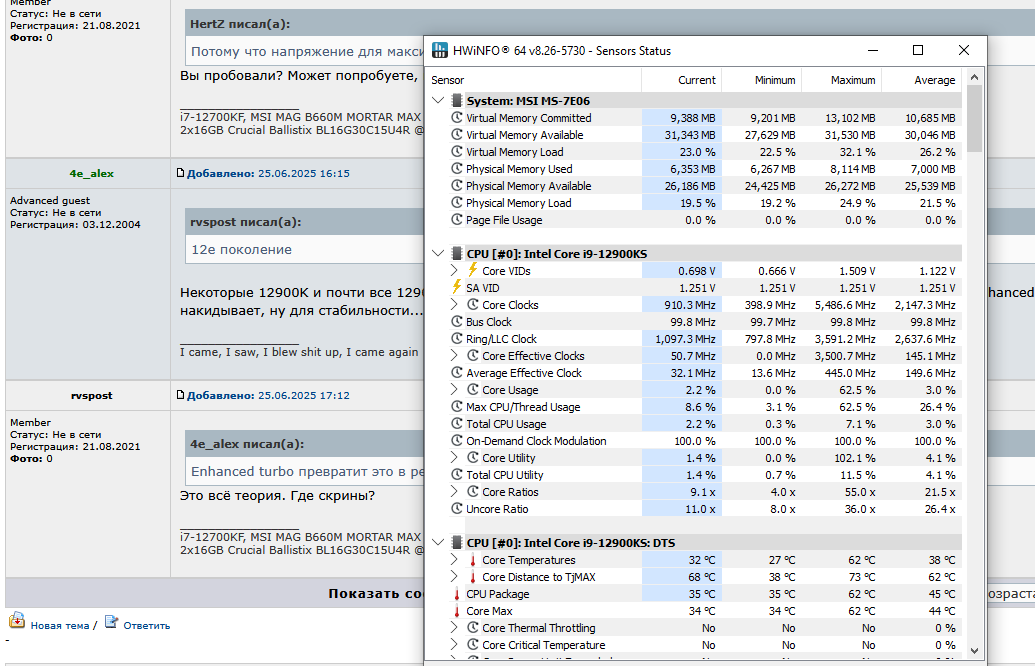Click the chip icon next to System: MSI MS-7E06

pos(457,100)
